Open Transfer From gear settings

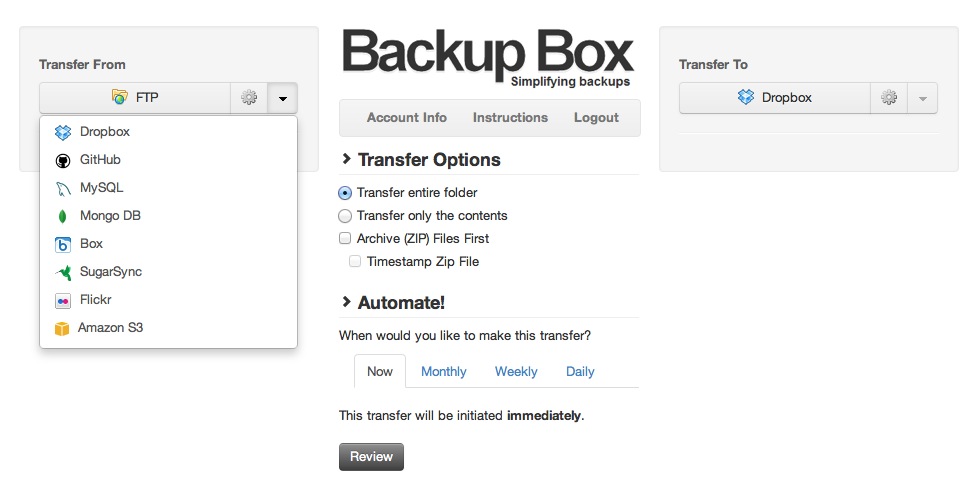249,98
